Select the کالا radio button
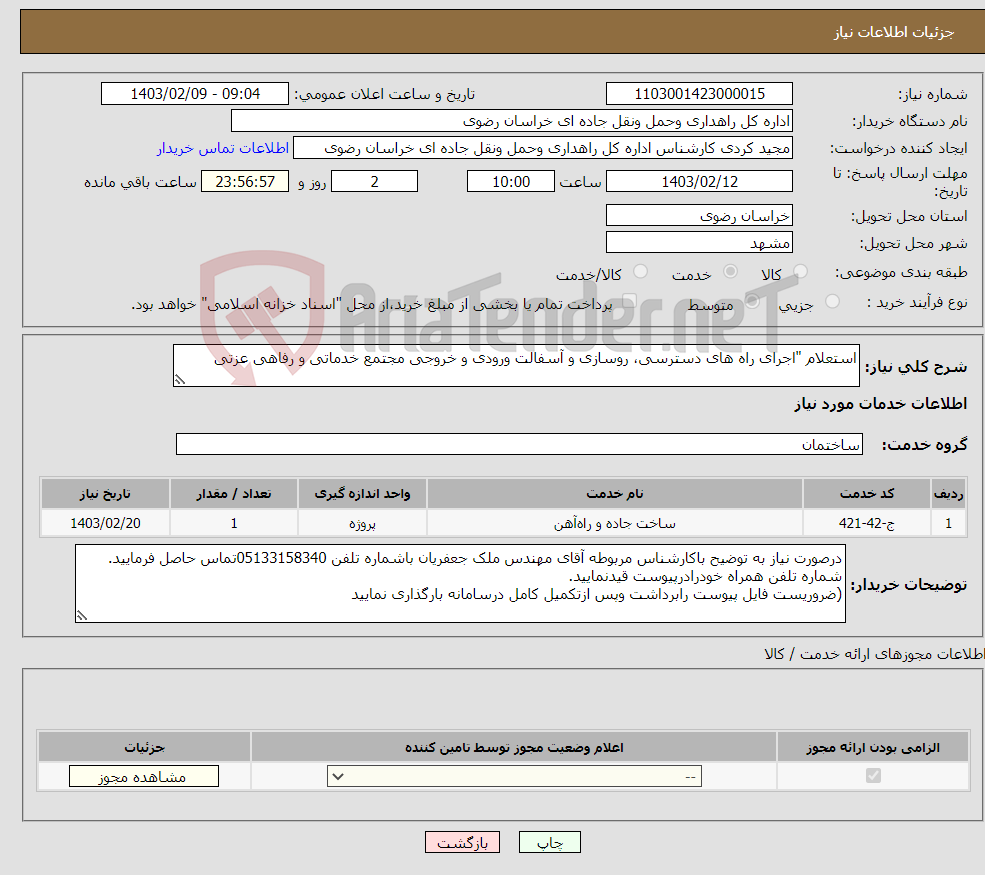Image resolution: width=985 pixels, height=875 pixels. 800,271
